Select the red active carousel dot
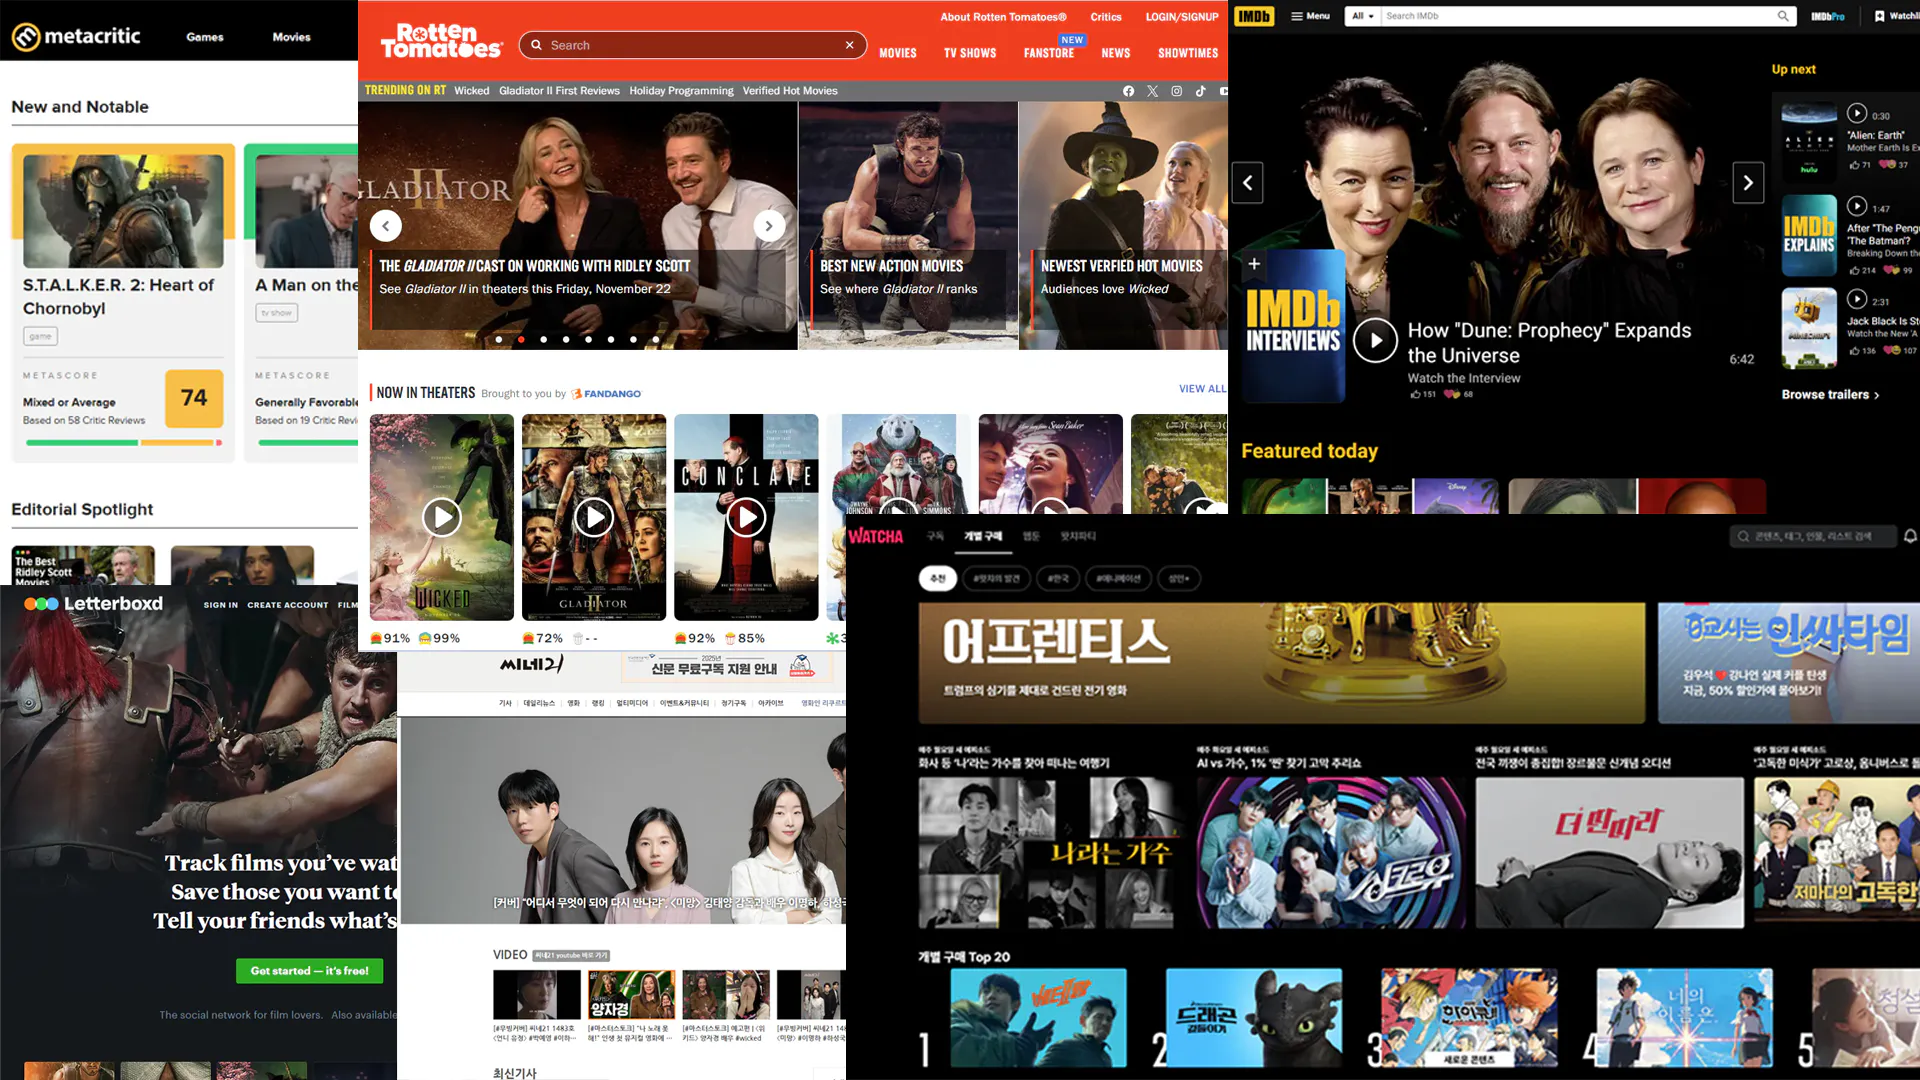The width and height of the screenshot is (1920, 1080). point(521,339)
